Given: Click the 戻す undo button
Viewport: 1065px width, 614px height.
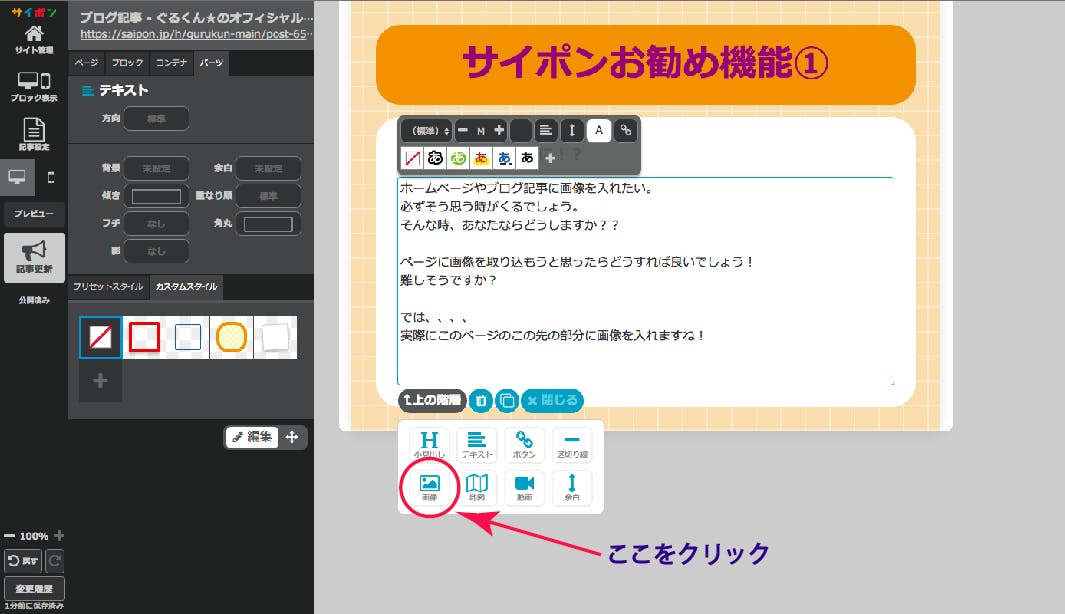Looking at the screenshot, I should pos(23,561).
